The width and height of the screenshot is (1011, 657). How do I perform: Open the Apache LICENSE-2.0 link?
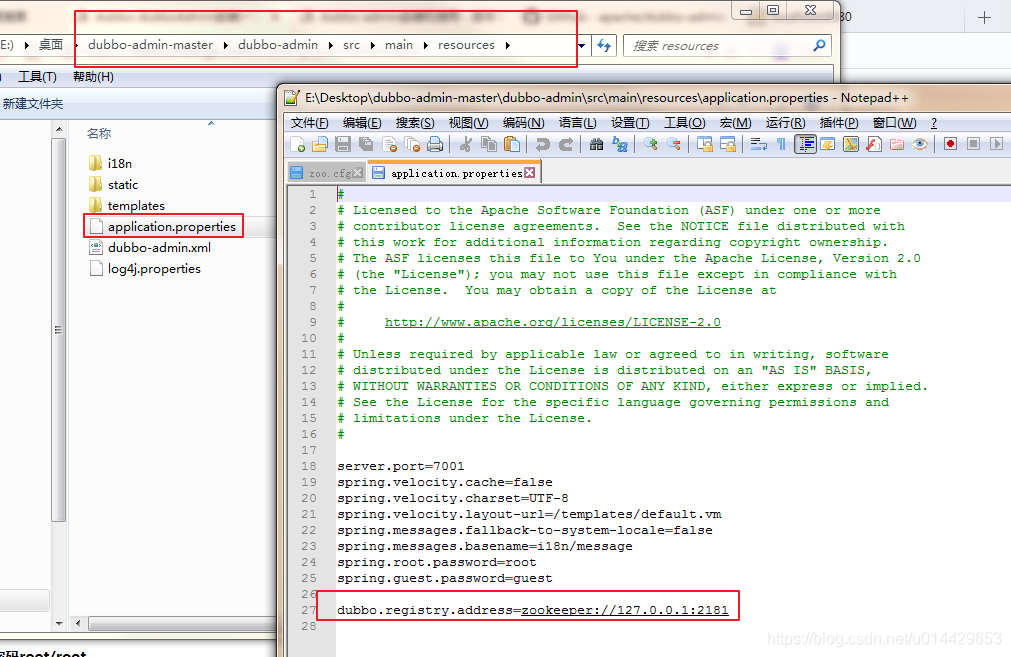coord(553,322)
